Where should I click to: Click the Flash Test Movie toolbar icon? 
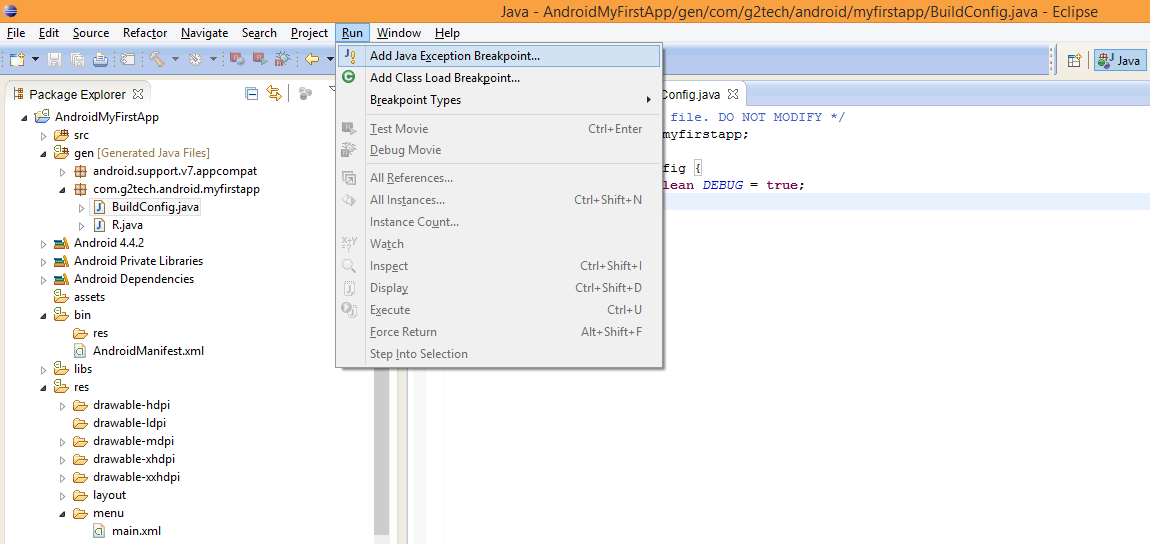(238, 59)
